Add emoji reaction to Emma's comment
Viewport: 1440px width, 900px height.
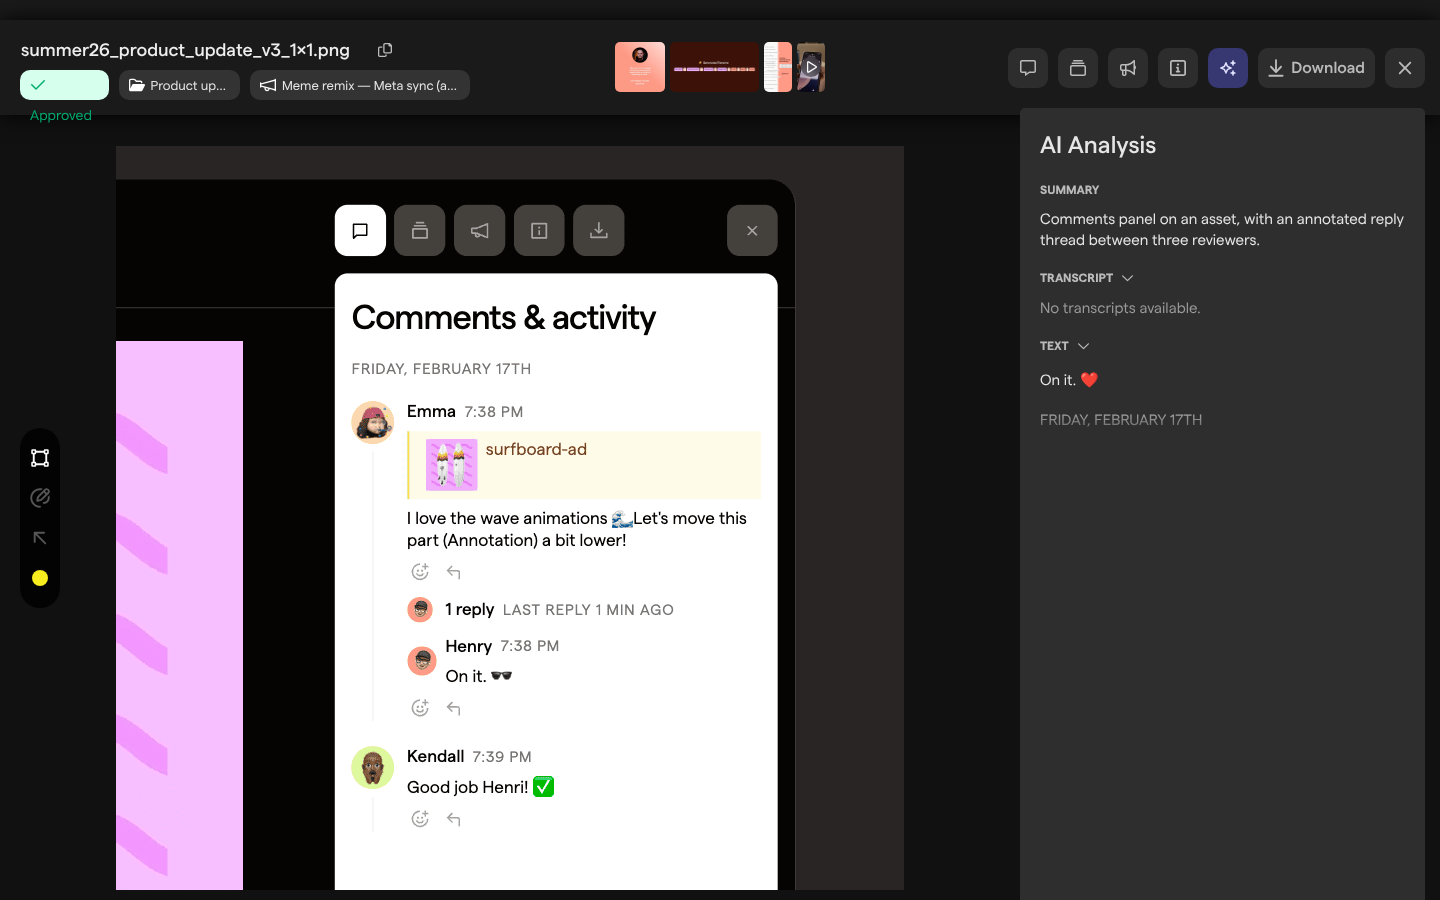point(420,572)
